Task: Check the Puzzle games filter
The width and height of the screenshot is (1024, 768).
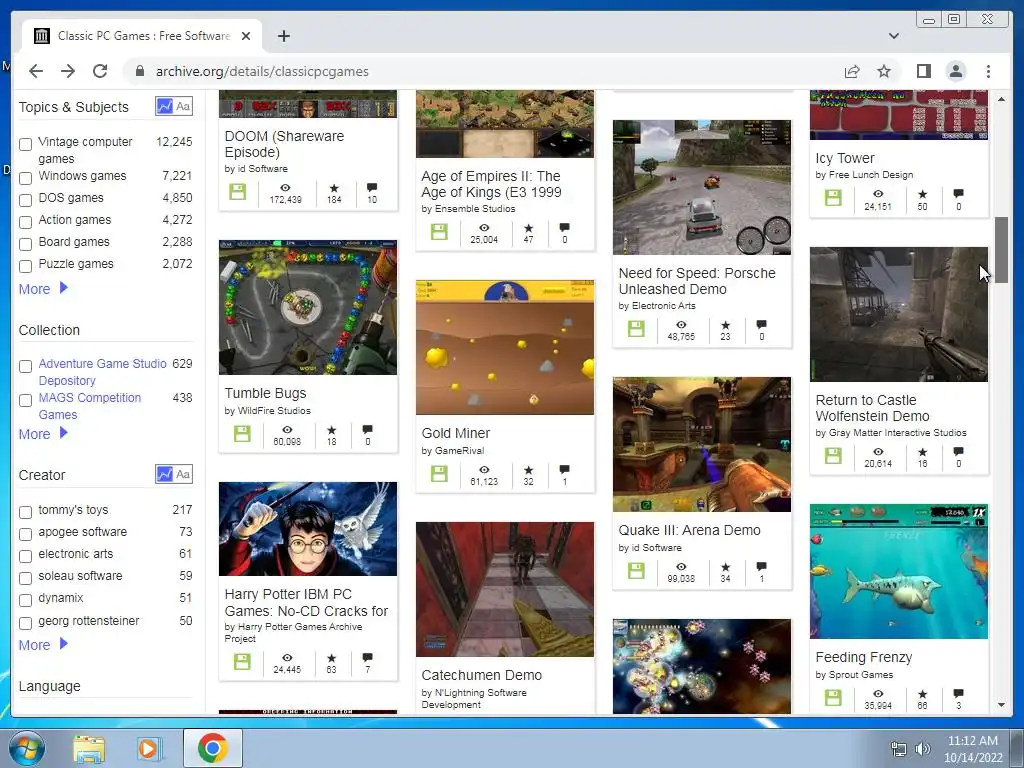Action: (25, 266)
